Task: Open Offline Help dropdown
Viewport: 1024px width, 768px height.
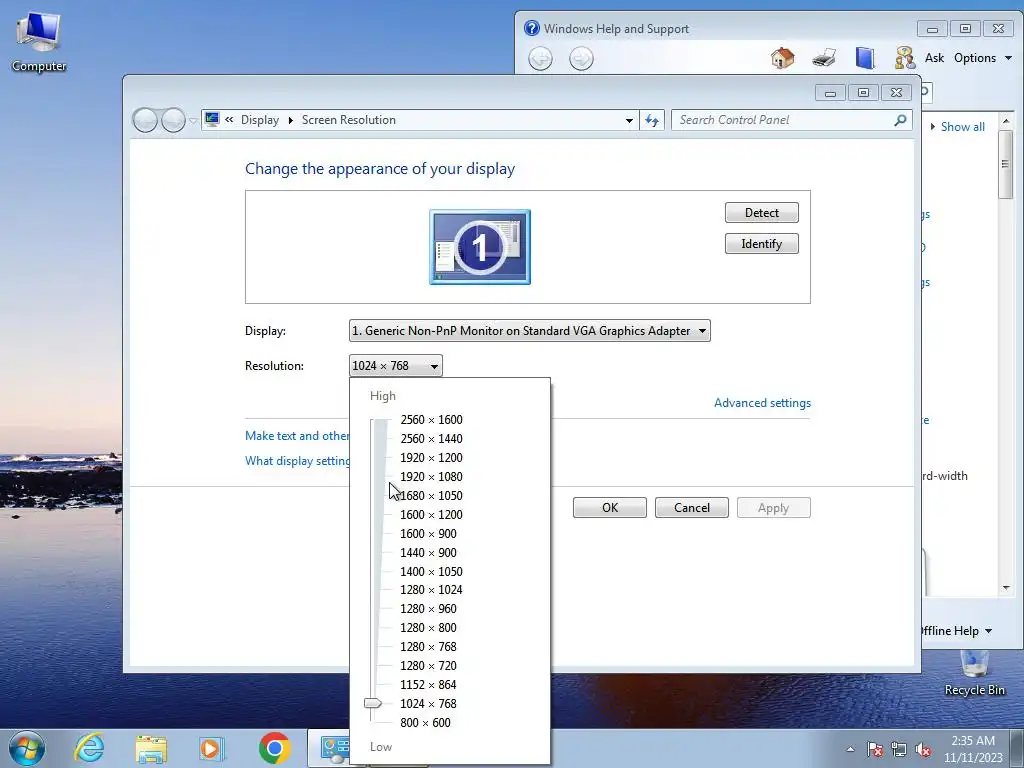Action: coord(955,631)
